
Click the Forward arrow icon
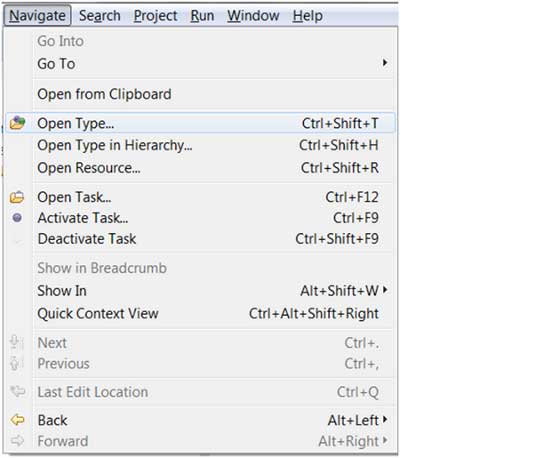17,441
